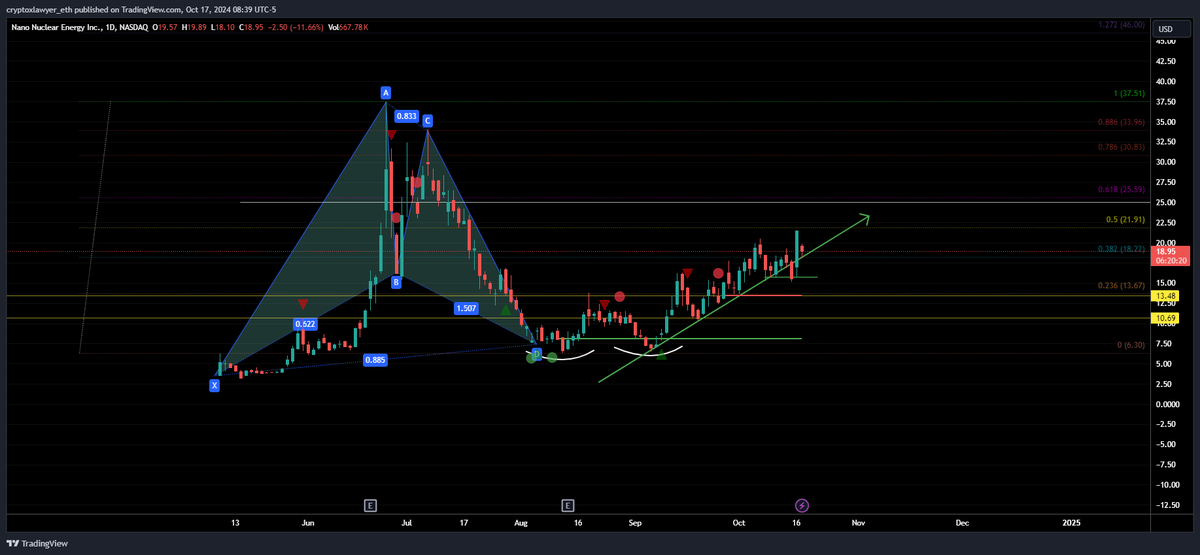The height and width of the screenshot is (555, 1200).
Task: Click the Dec label on the time axis
Action: [962, 523]
